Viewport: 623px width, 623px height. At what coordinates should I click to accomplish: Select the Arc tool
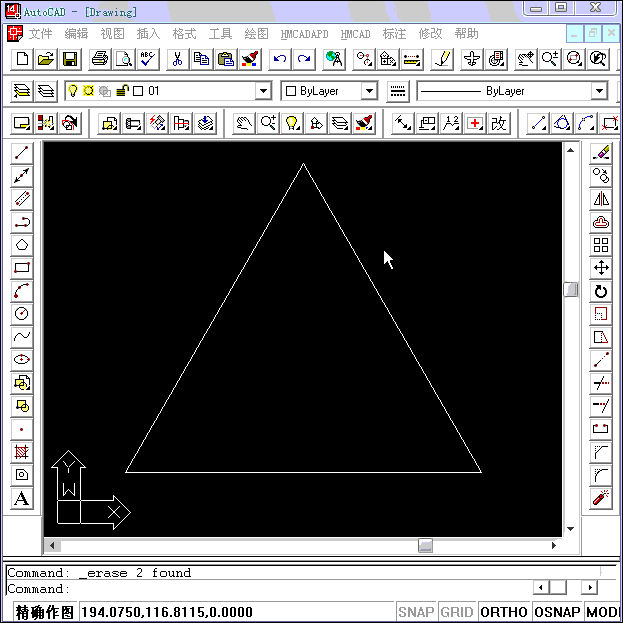(x=21, y=291)
